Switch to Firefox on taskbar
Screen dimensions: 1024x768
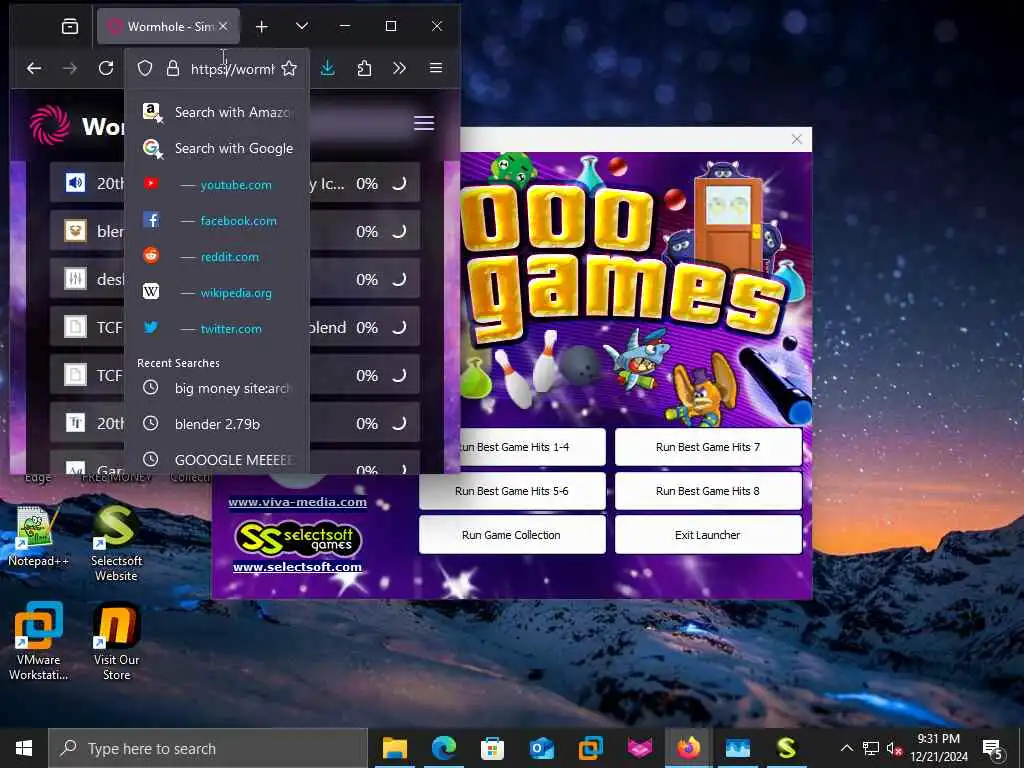click(688, 748)
